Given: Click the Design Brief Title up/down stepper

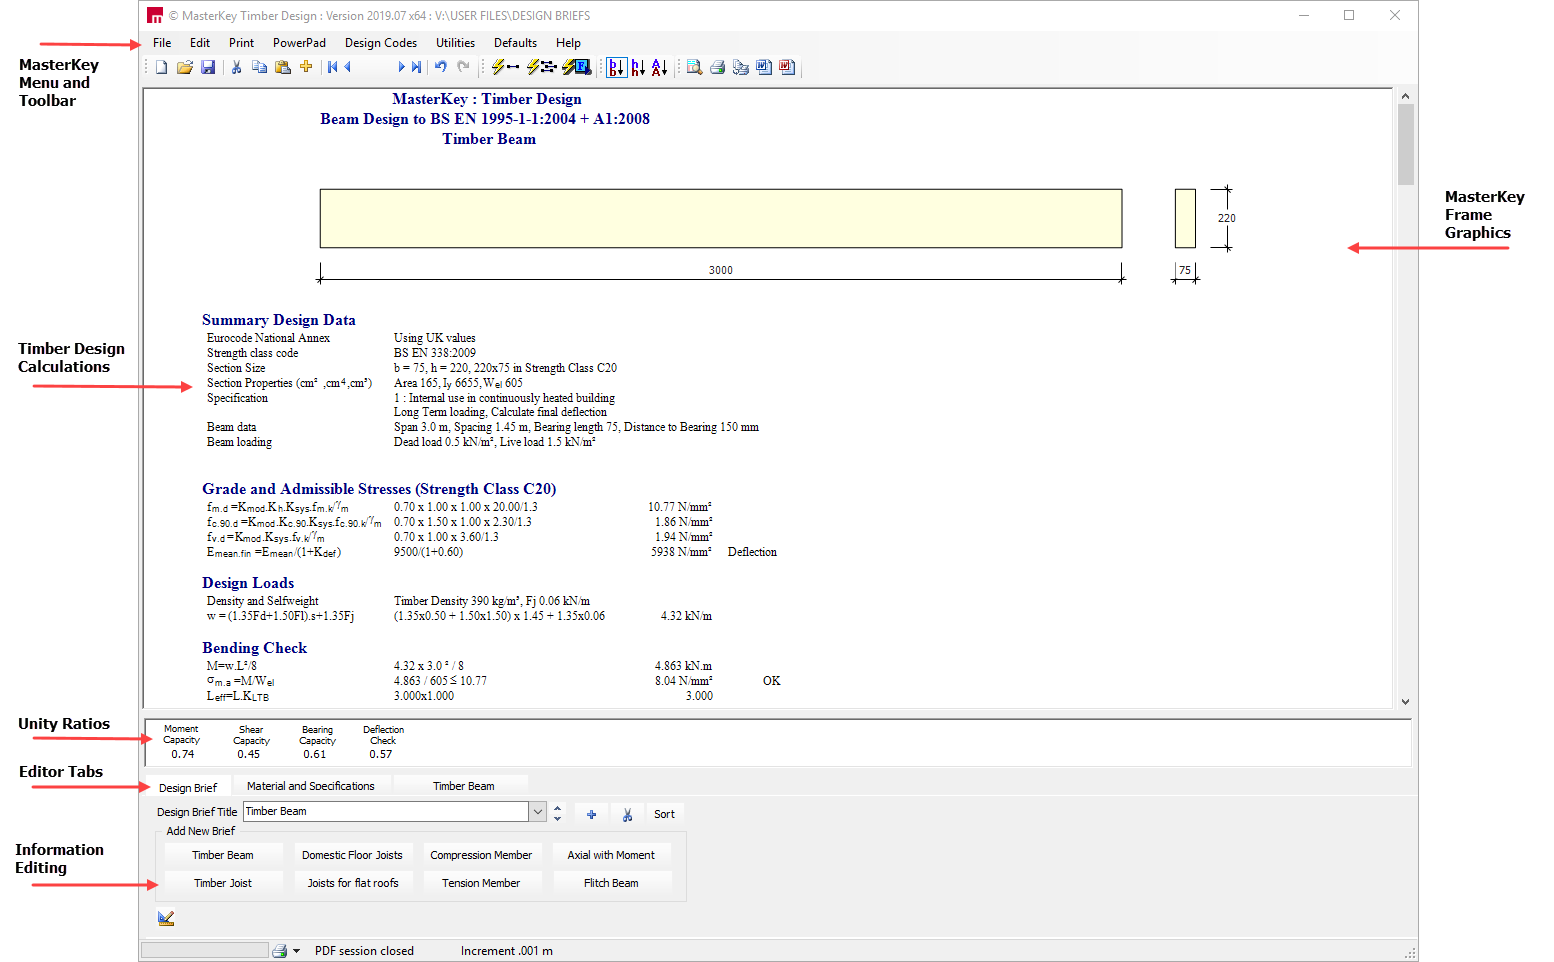Looking at the screenshot, I should click(x=558, y=812).
